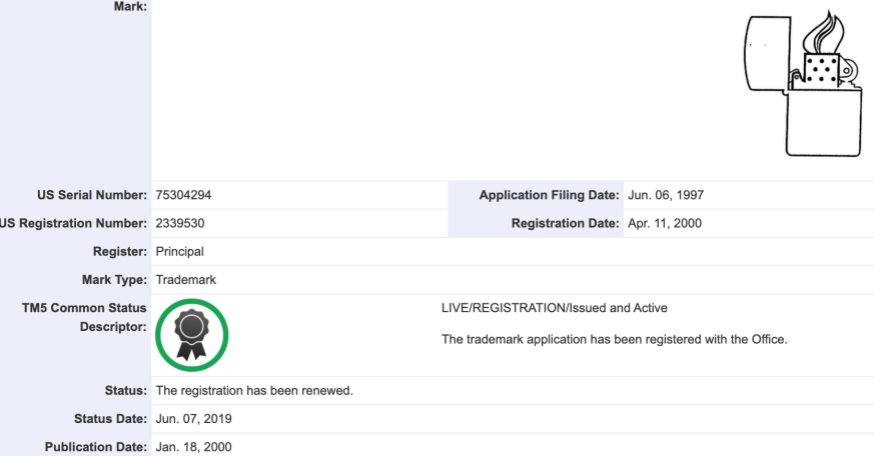The width and height of the screenshot is (874, 456).
Task: Select serial number 75304294
Action: [183, 195]
